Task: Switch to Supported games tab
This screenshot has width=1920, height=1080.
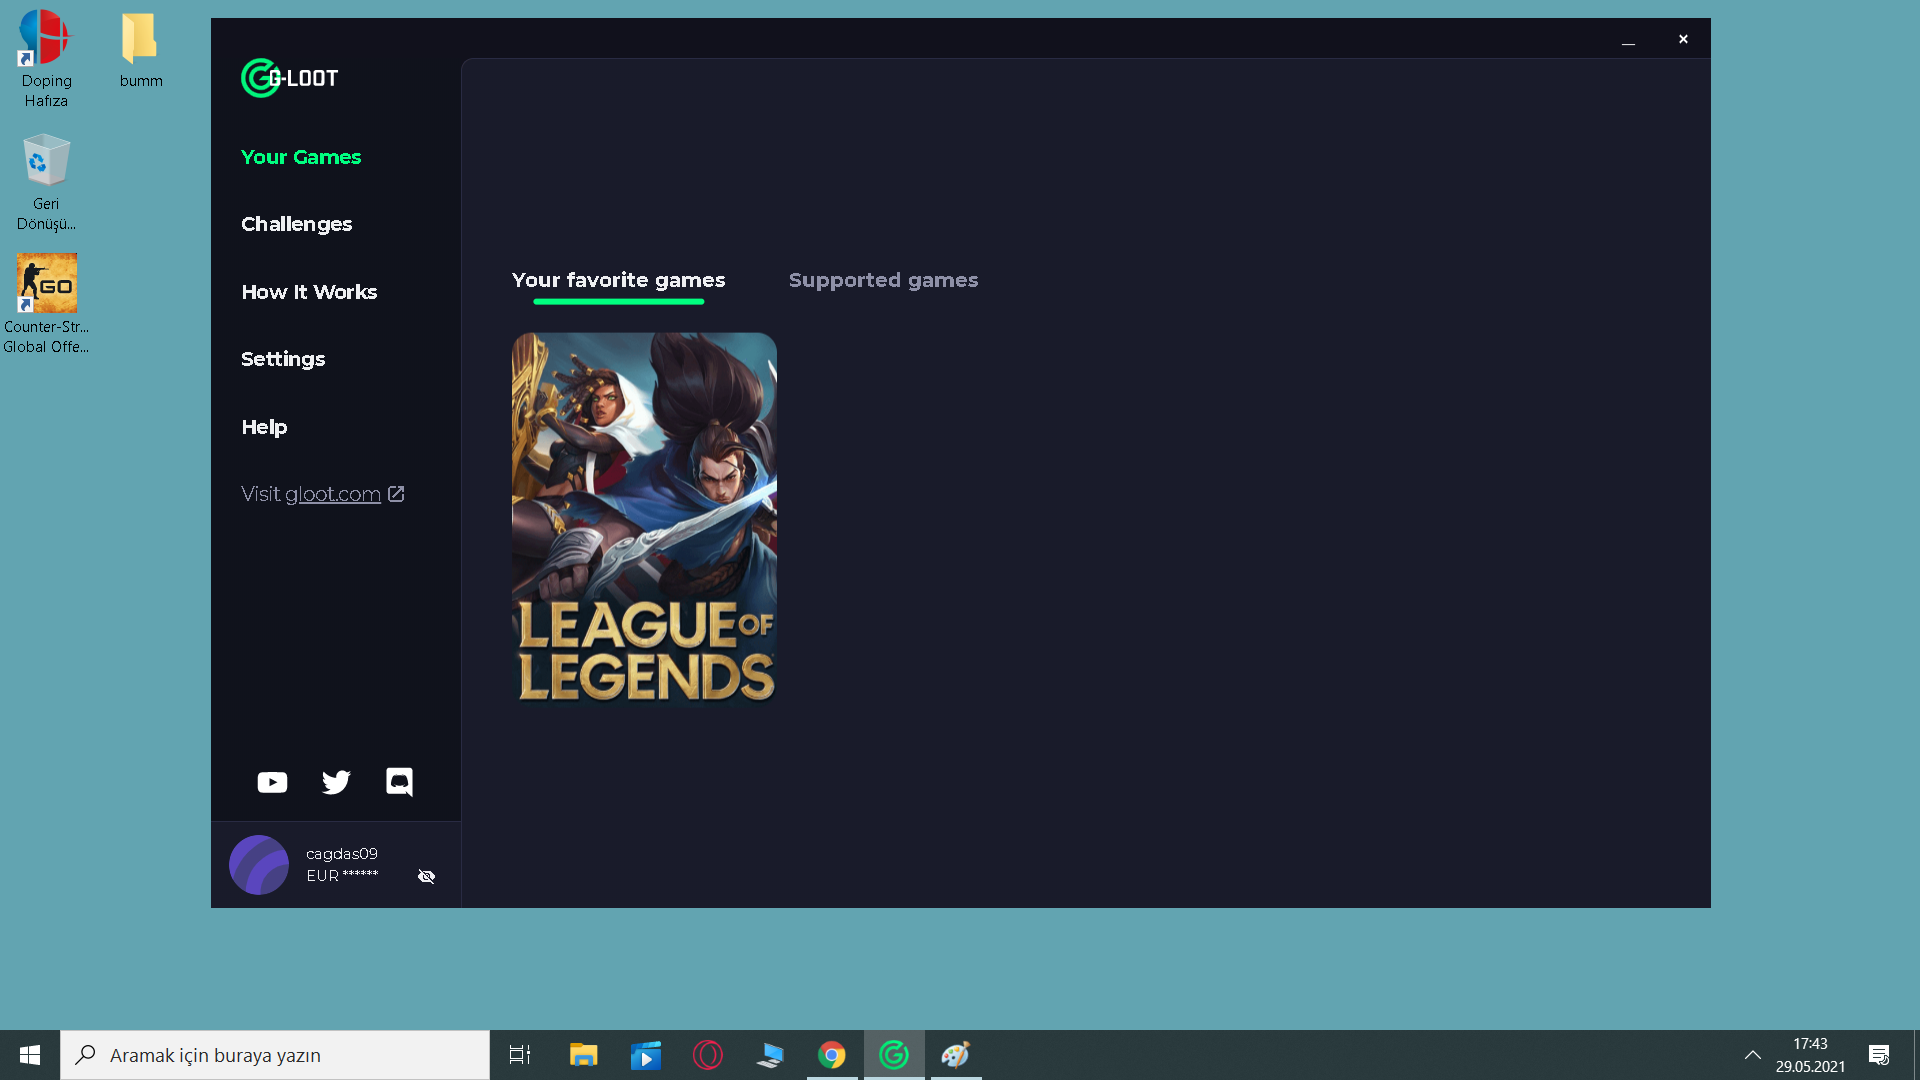Action: [x=883, y=280]
